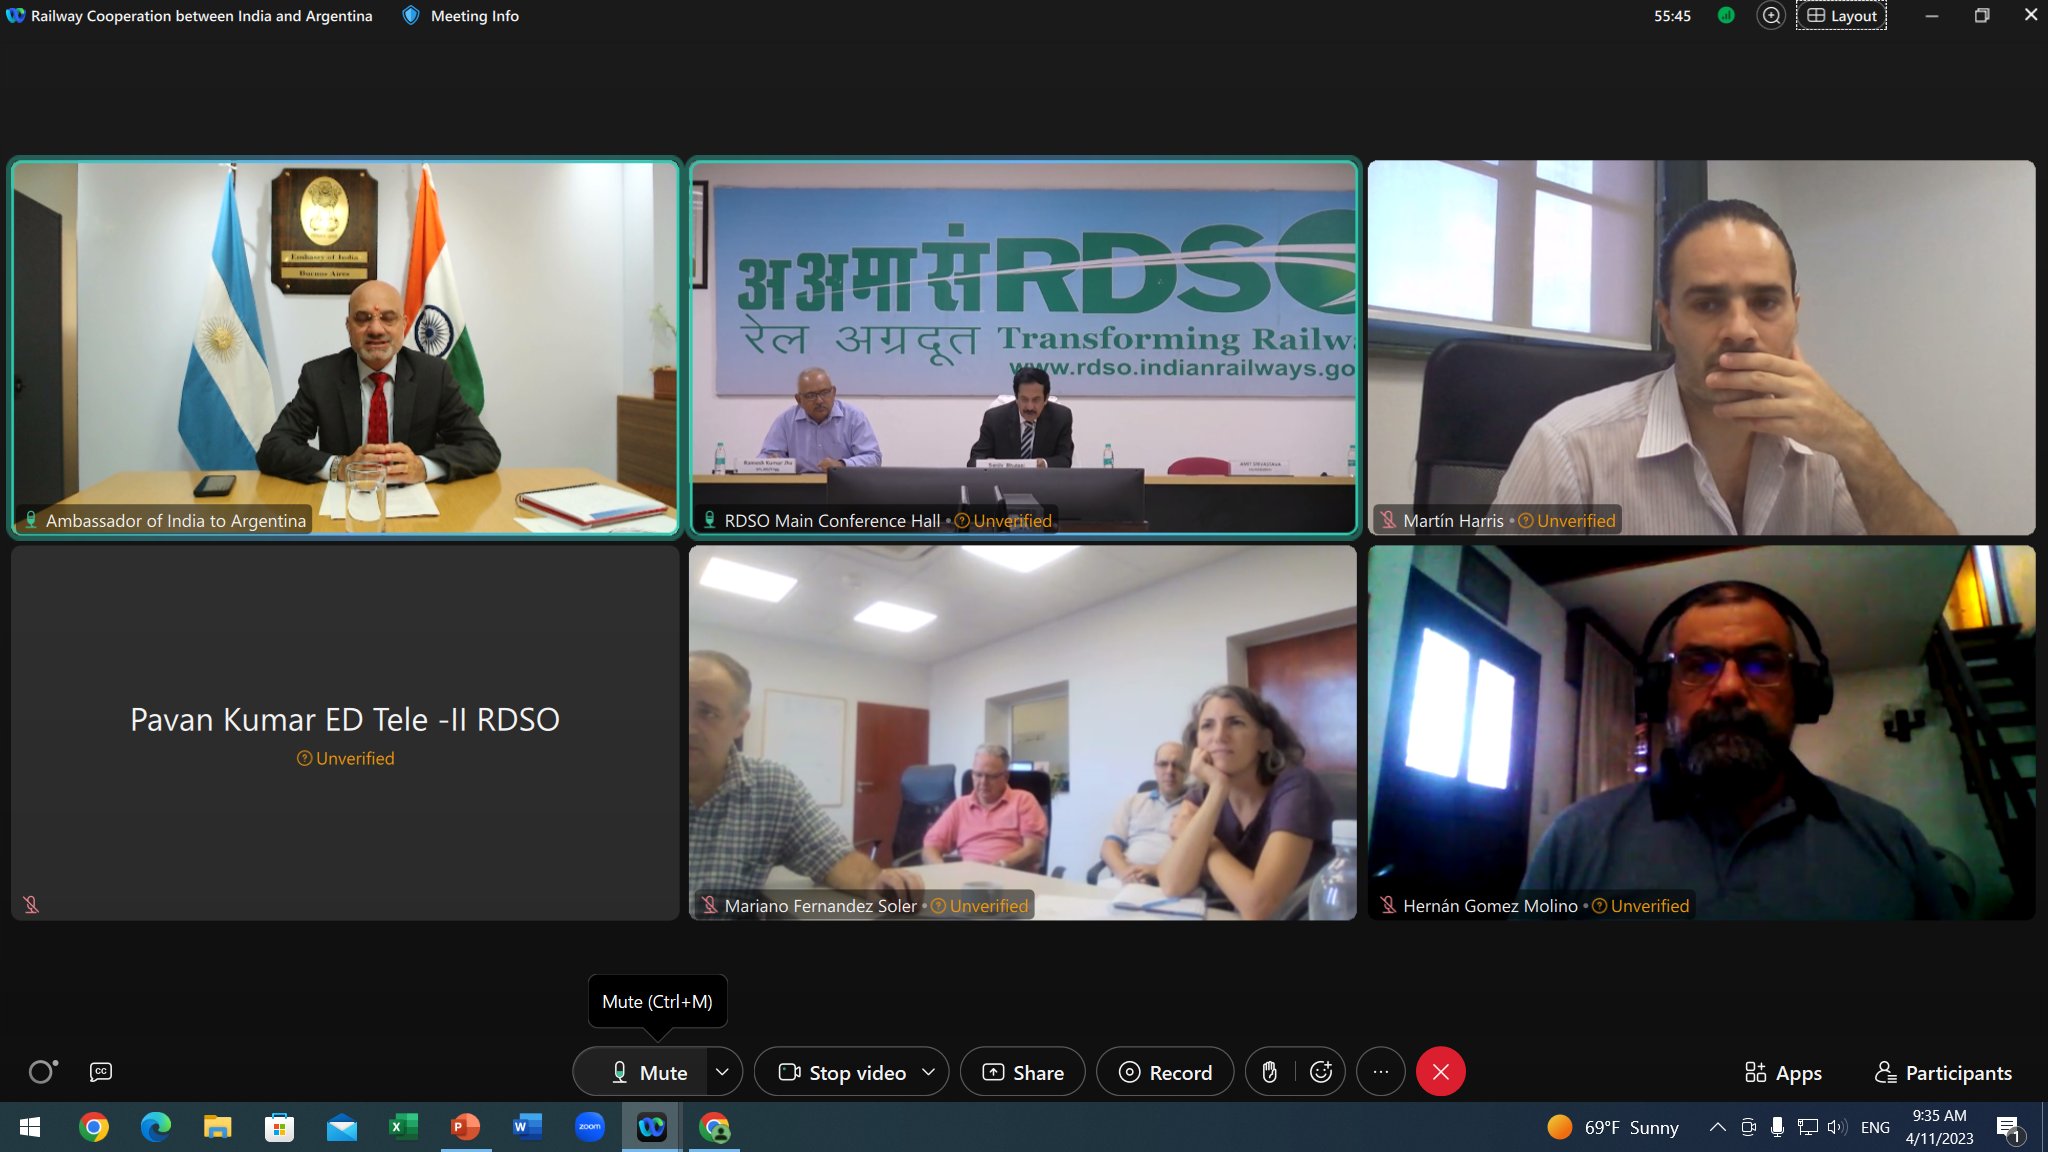The height and width of the screenshot is (1152, 2048).
Task: Select Martín Harris video thumbnail
Action: (1701, 347)
